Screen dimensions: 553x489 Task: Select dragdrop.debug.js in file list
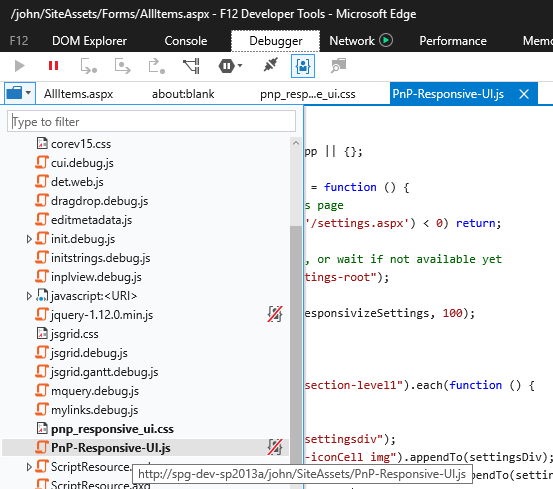point(99,201)
